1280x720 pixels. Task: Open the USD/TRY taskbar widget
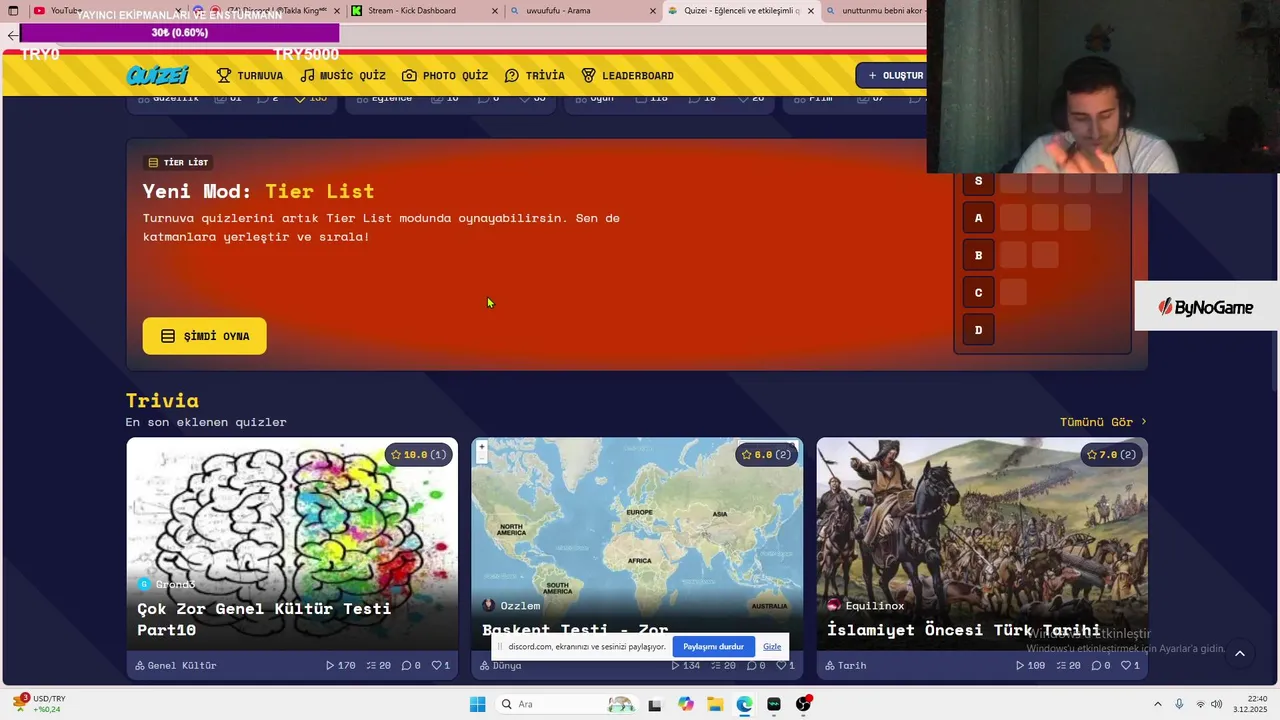(40, 704)
